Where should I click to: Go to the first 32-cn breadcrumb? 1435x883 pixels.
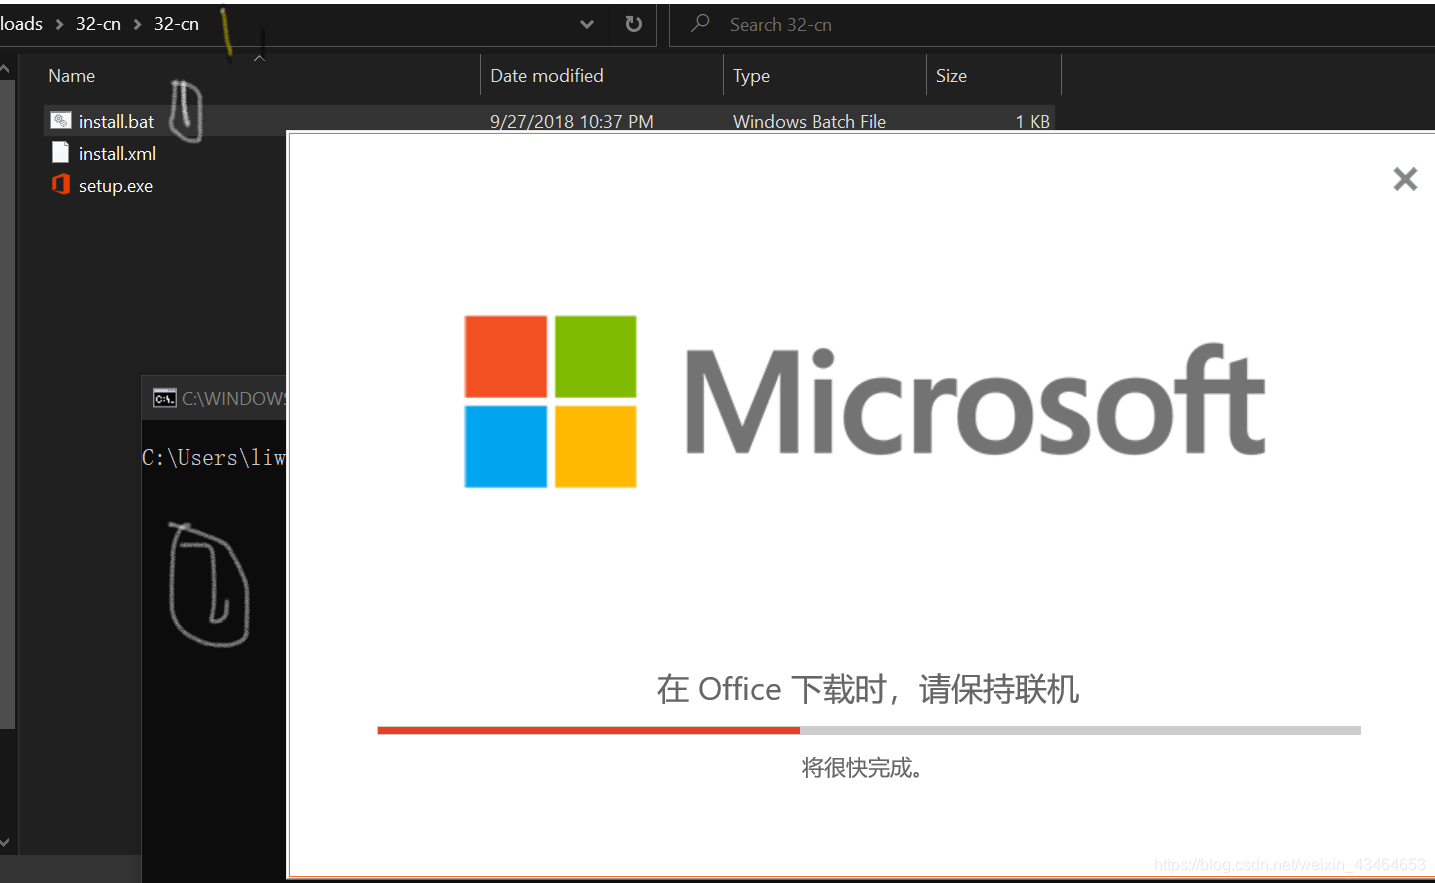point(98,24)
